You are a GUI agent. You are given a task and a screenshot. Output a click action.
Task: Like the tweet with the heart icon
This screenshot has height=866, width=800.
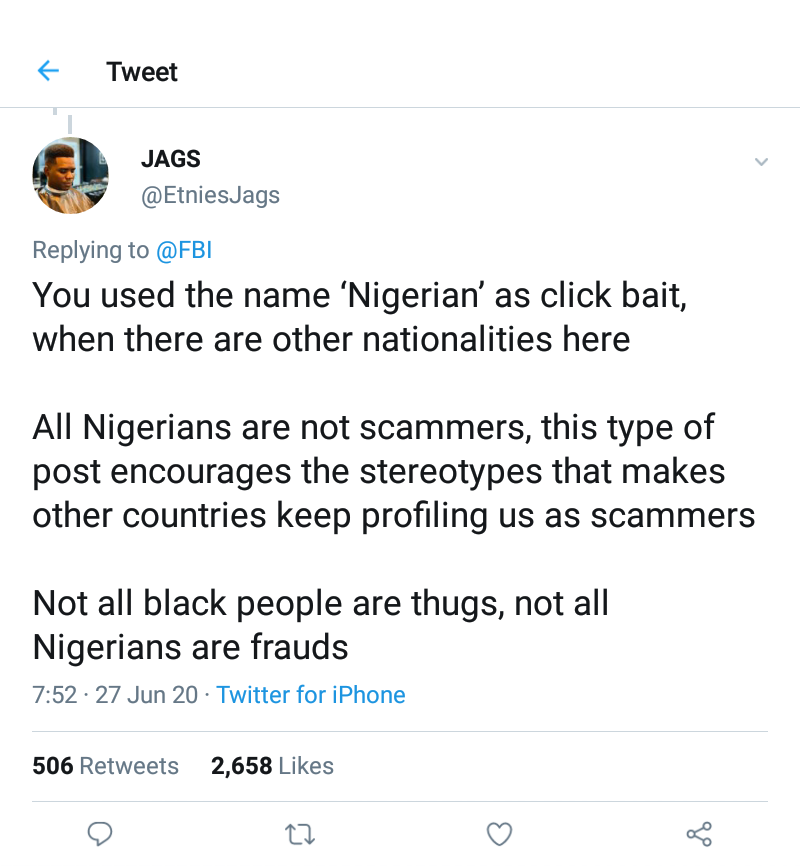(499, 833)
